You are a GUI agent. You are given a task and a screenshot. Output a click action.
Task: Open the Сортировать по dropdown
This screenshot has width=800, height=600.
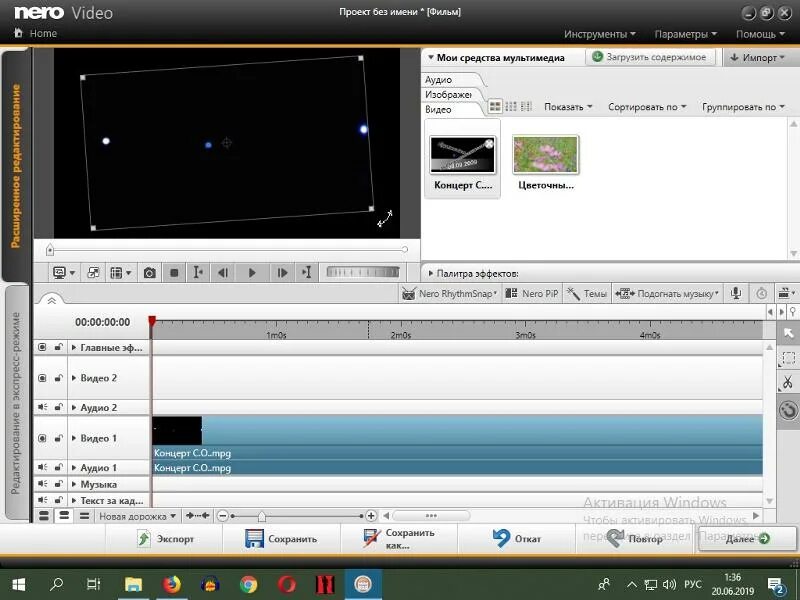(x=647, y=107)
